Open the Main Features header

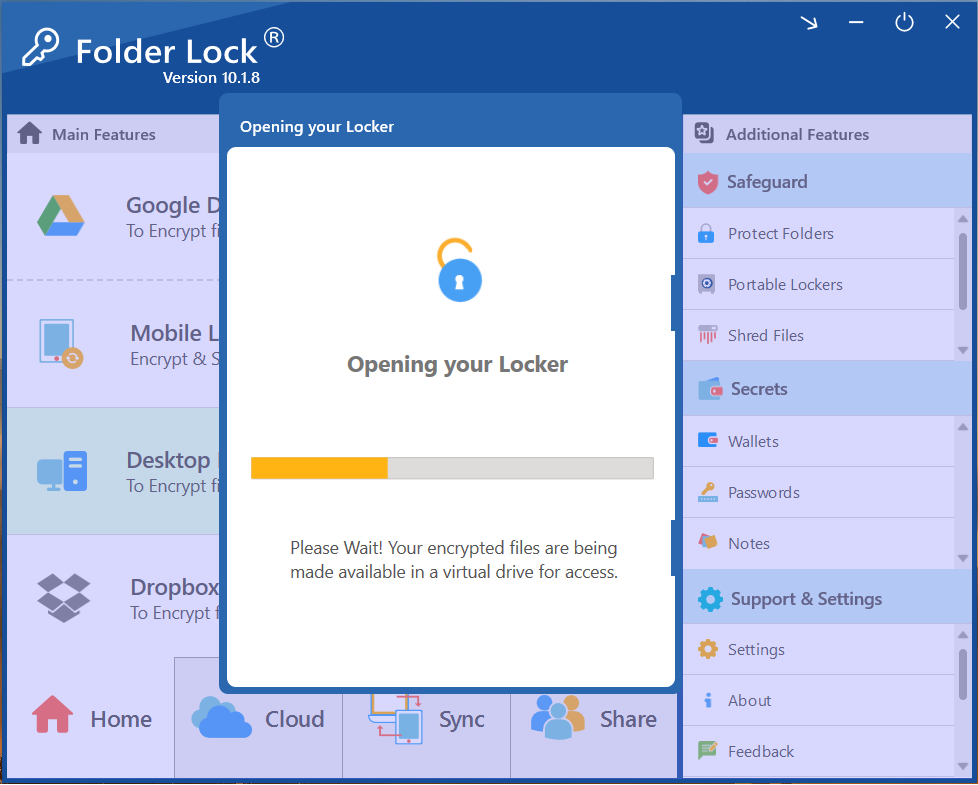pos(113,133)
